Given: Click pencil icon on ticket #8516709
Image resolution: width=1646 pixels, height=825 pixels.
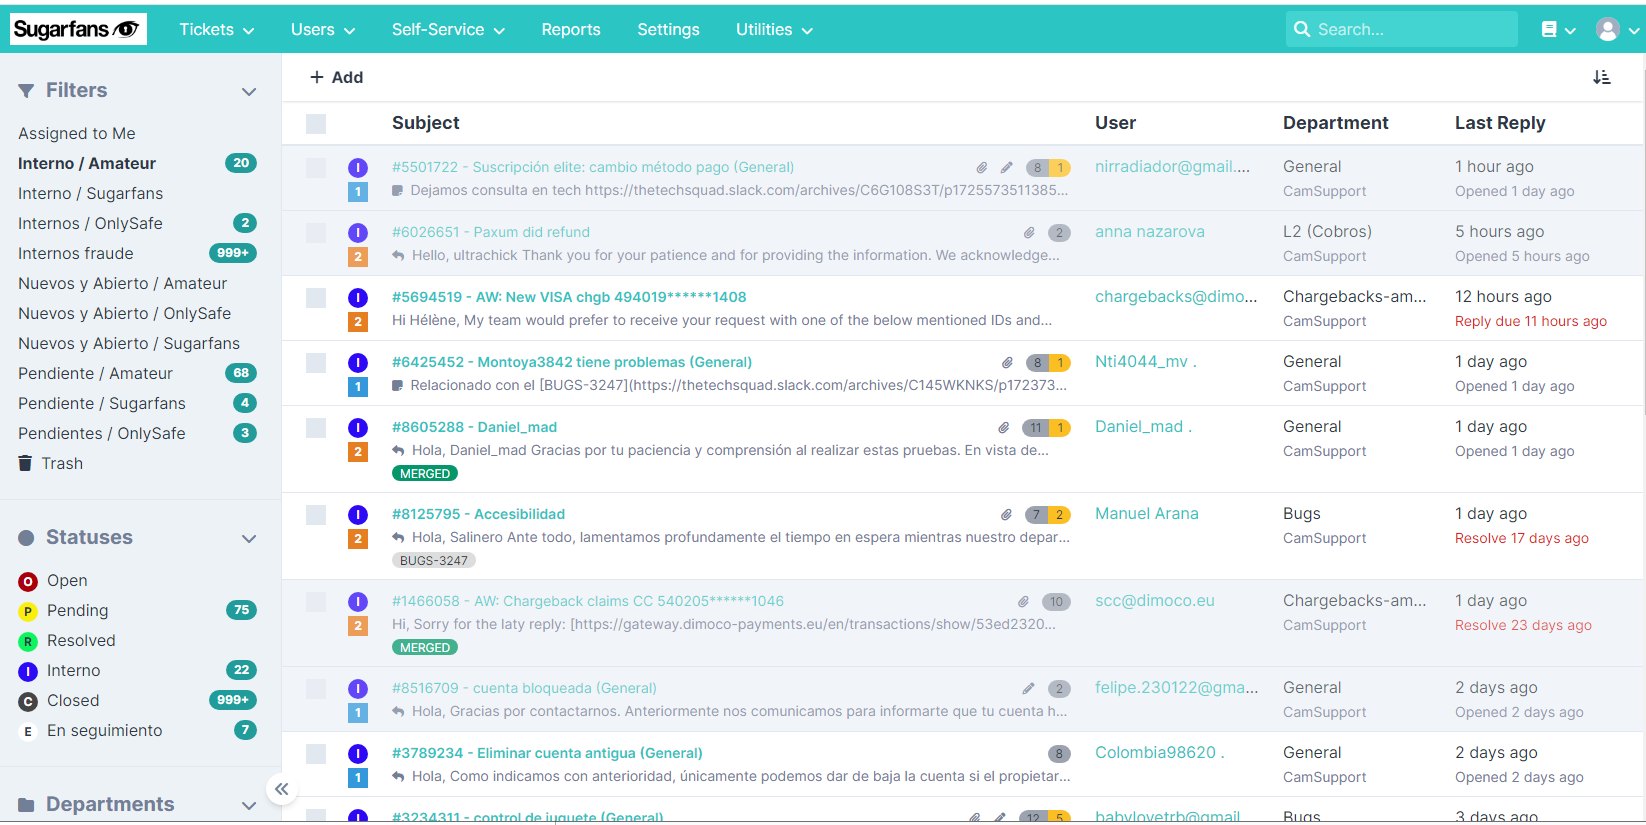Looking at the screenshot, I should [x=1028, y=689].
